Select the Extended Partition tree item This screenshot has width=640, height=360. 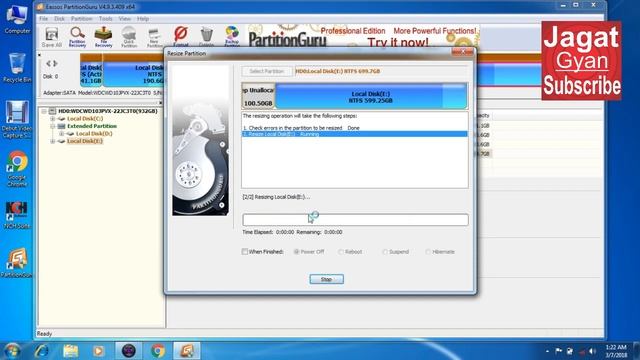coord(92,126)
